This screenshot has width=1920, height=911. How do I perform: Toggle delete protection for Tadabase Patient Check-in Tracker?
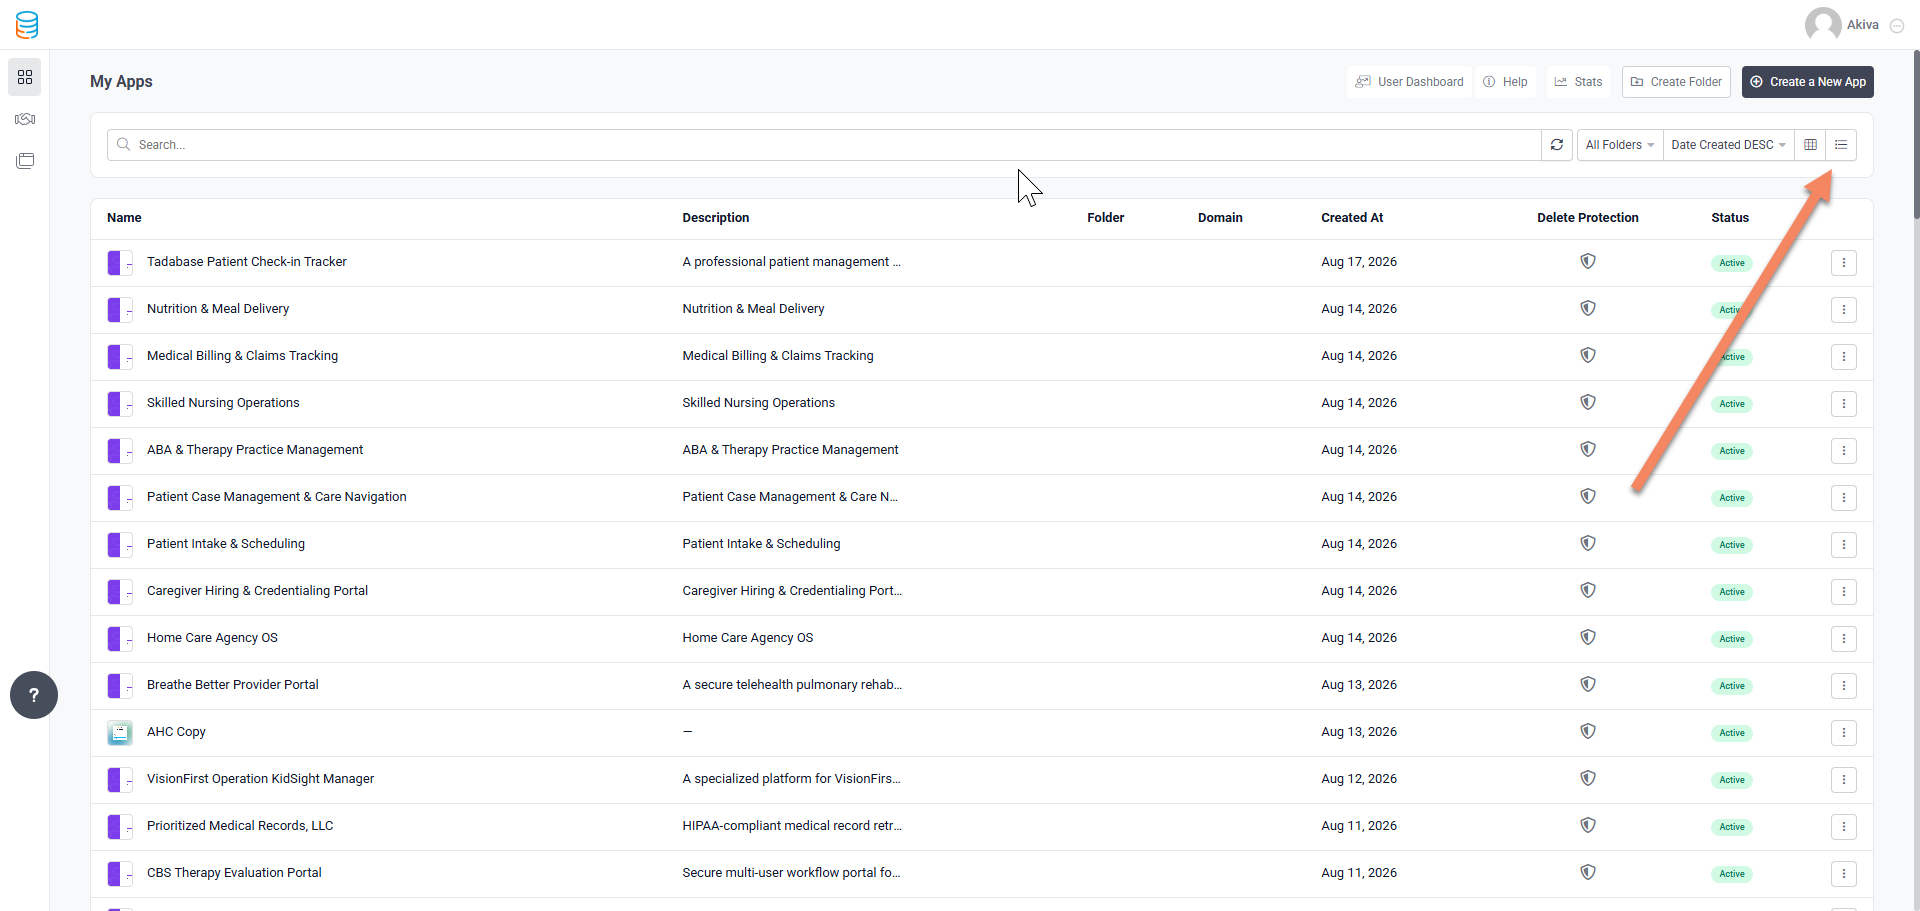(1587, 261)
